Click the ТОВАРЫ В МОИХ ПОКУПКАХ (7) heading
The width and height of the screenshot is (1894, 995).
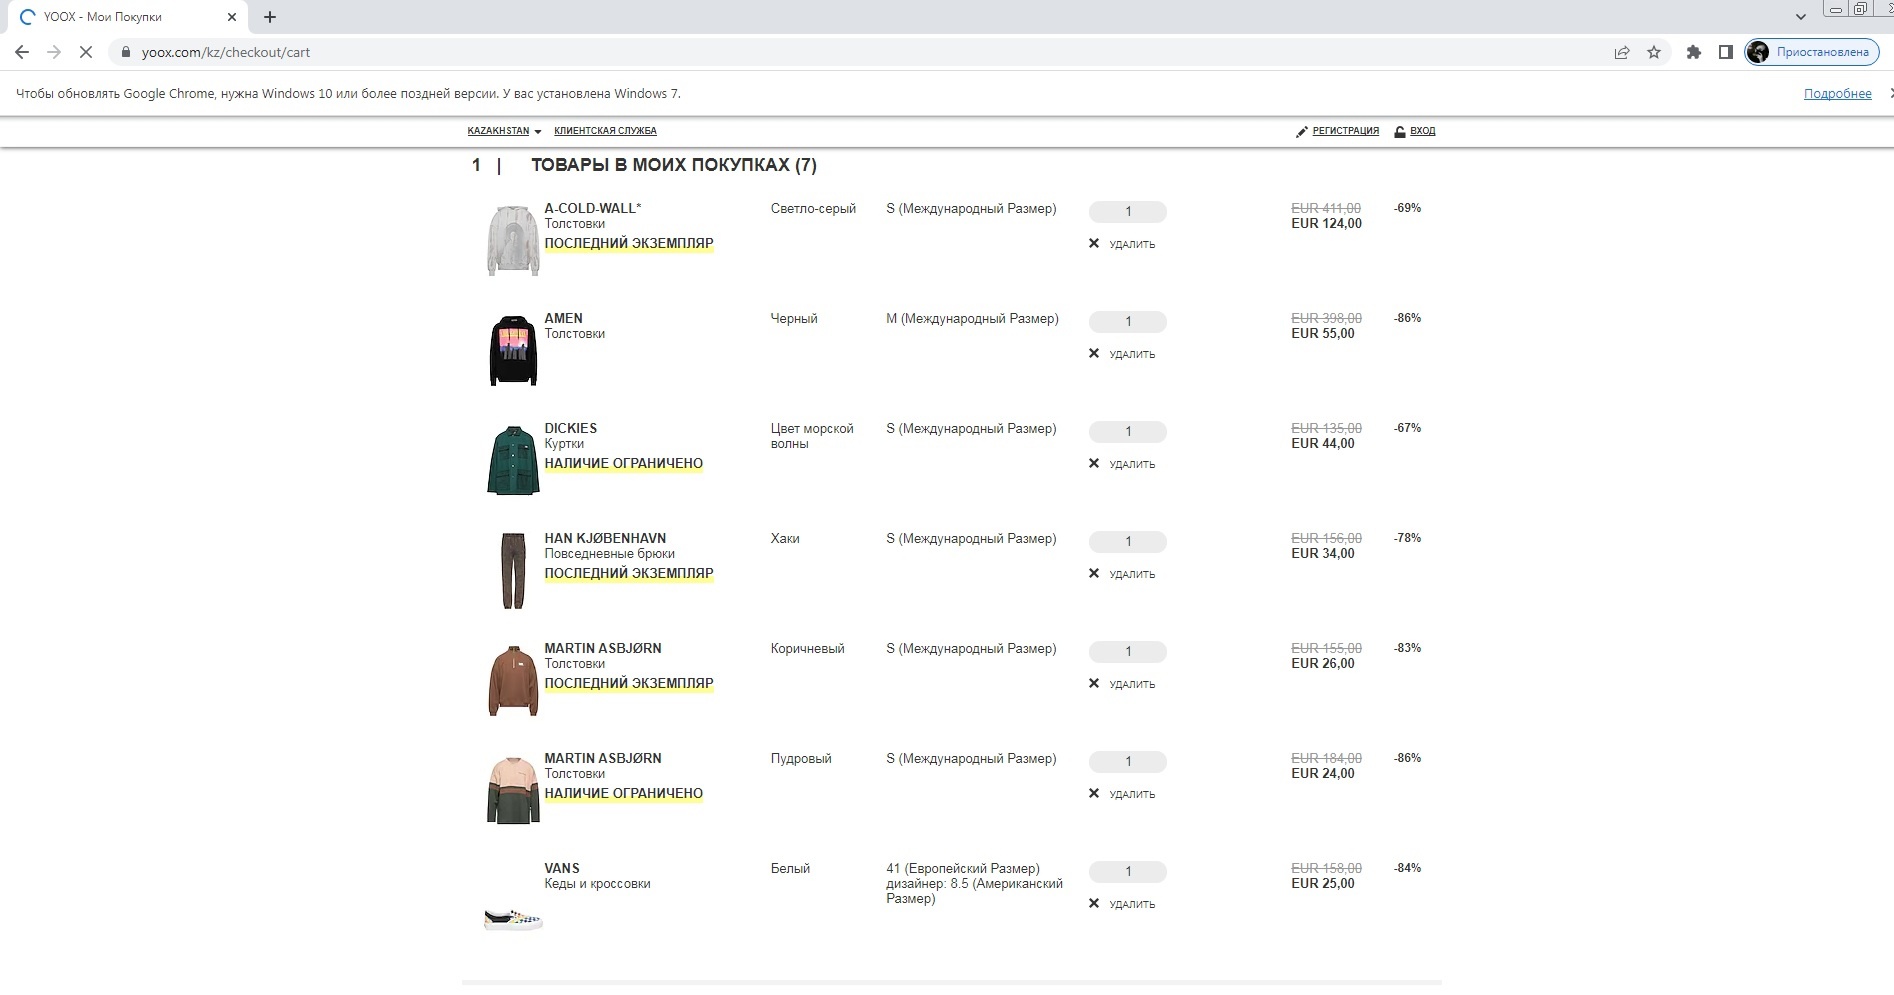tap(674, 165)
